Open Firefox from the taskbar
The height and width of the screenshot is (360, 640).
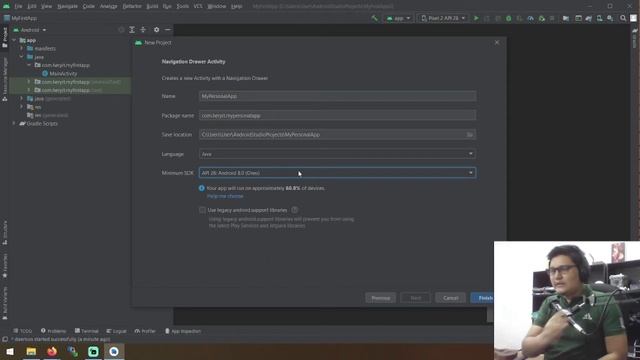52,351
